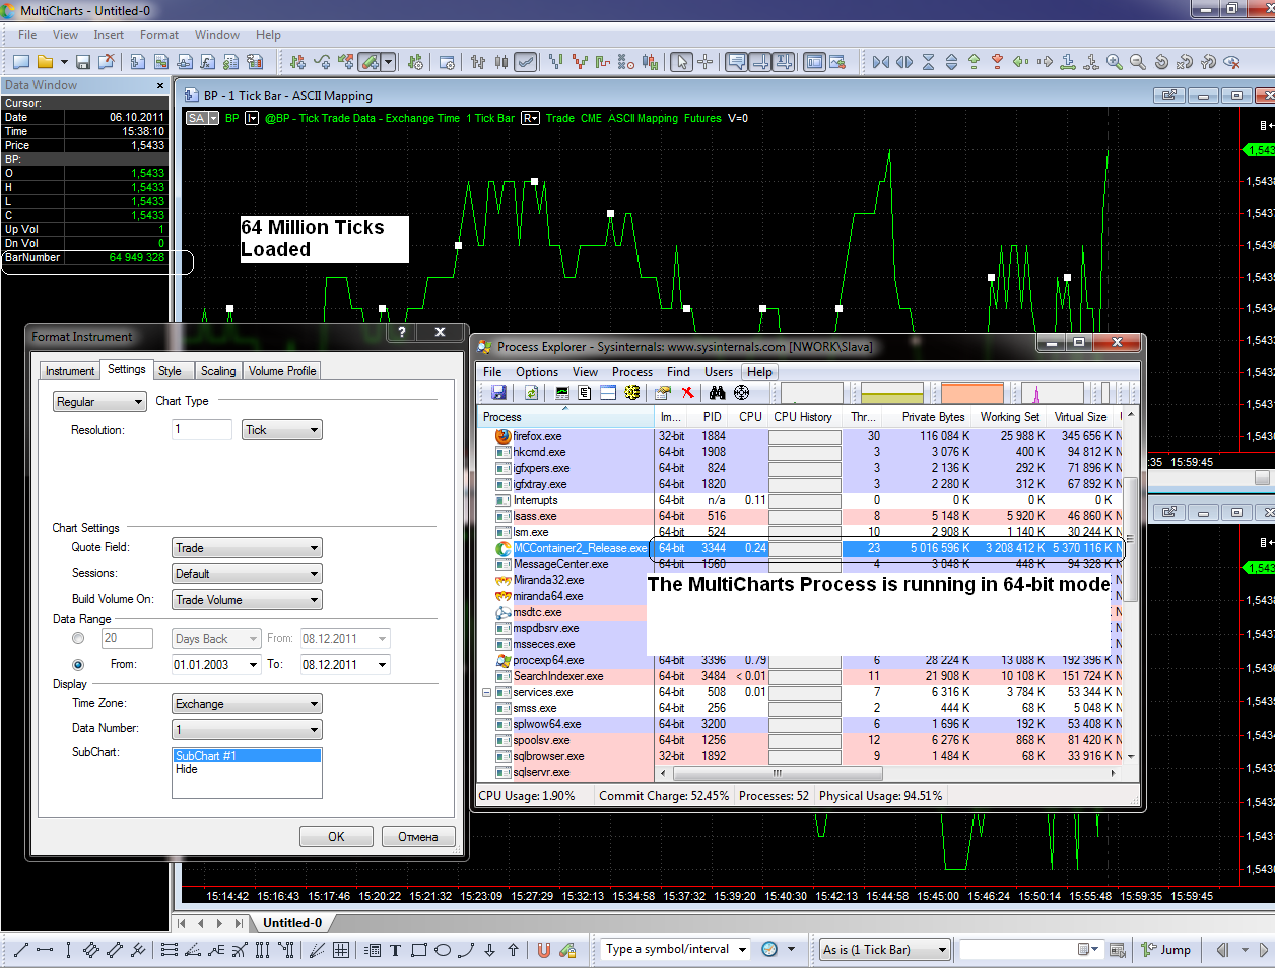Select the Days Back radio button

tap(78, 638)
